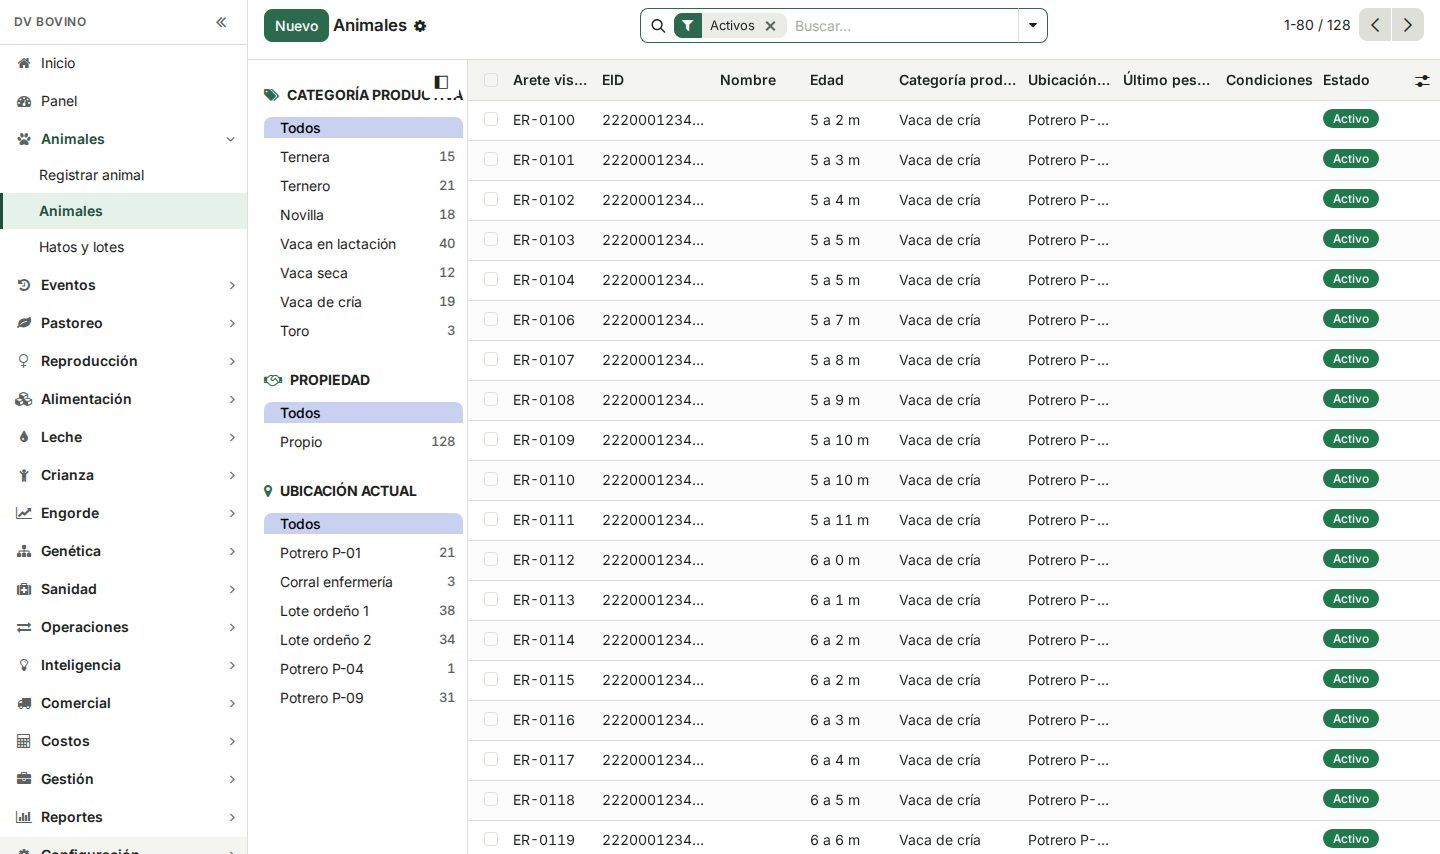Click the filter funnel icon in search bar
This screenshot has height=854, width=1440.
pyautogui.click(x=688, y=26)
